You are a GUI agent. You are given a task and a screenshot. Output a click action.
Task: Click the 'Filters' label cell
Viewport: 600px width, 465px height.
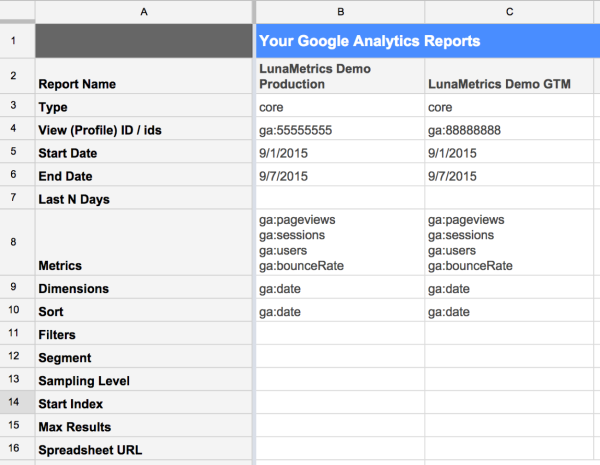(143, 333)
